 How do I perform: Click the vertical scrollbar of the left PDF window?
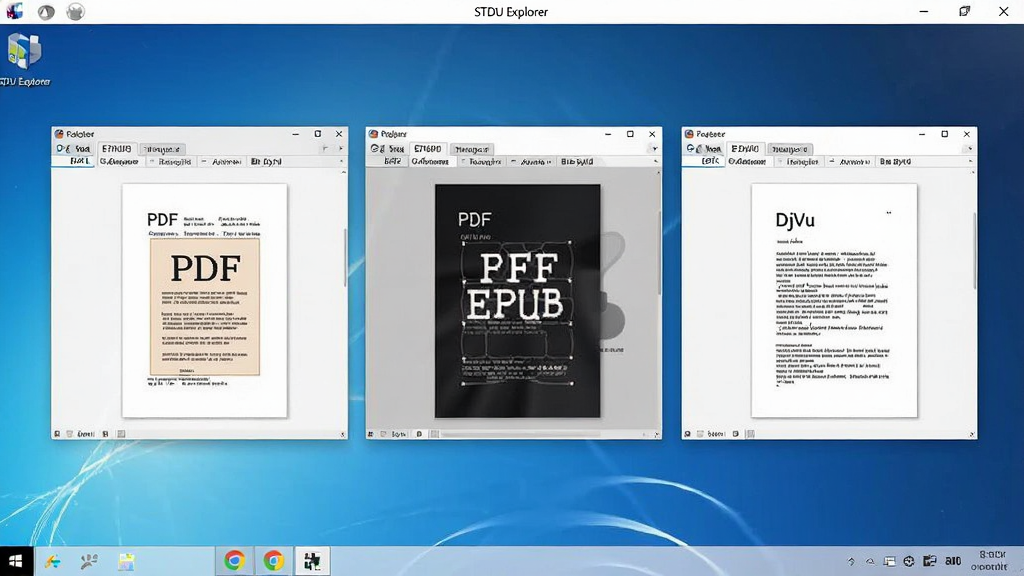point(345,258)
